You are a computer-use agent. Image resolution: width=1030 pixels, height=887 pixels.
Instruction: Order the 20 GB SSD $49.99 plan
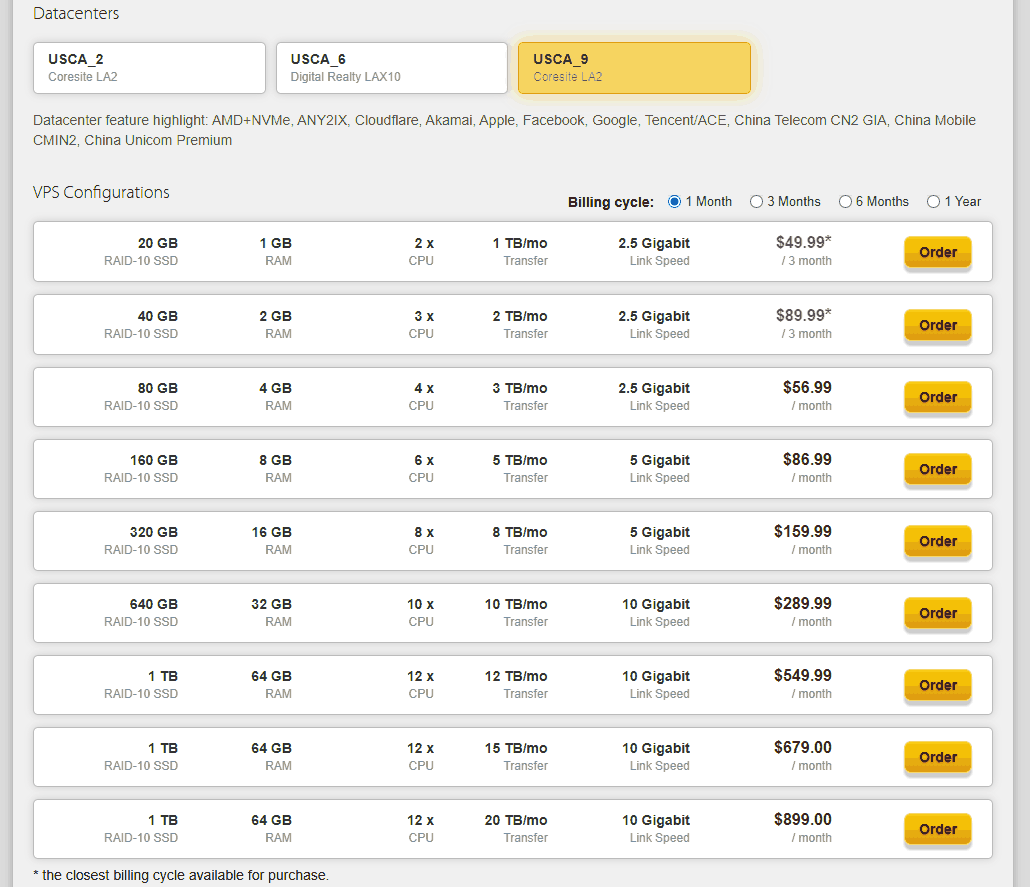coord(937,252)
